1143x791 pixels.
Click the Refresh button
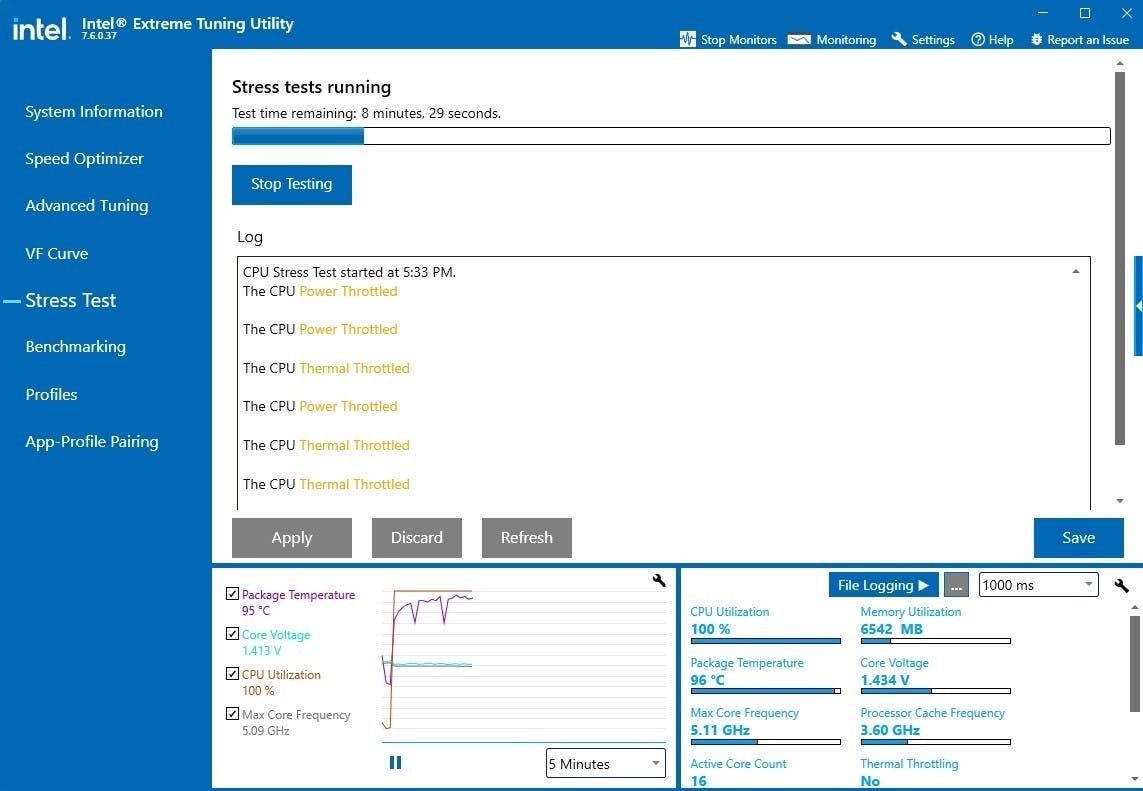(x=527, y=538)
